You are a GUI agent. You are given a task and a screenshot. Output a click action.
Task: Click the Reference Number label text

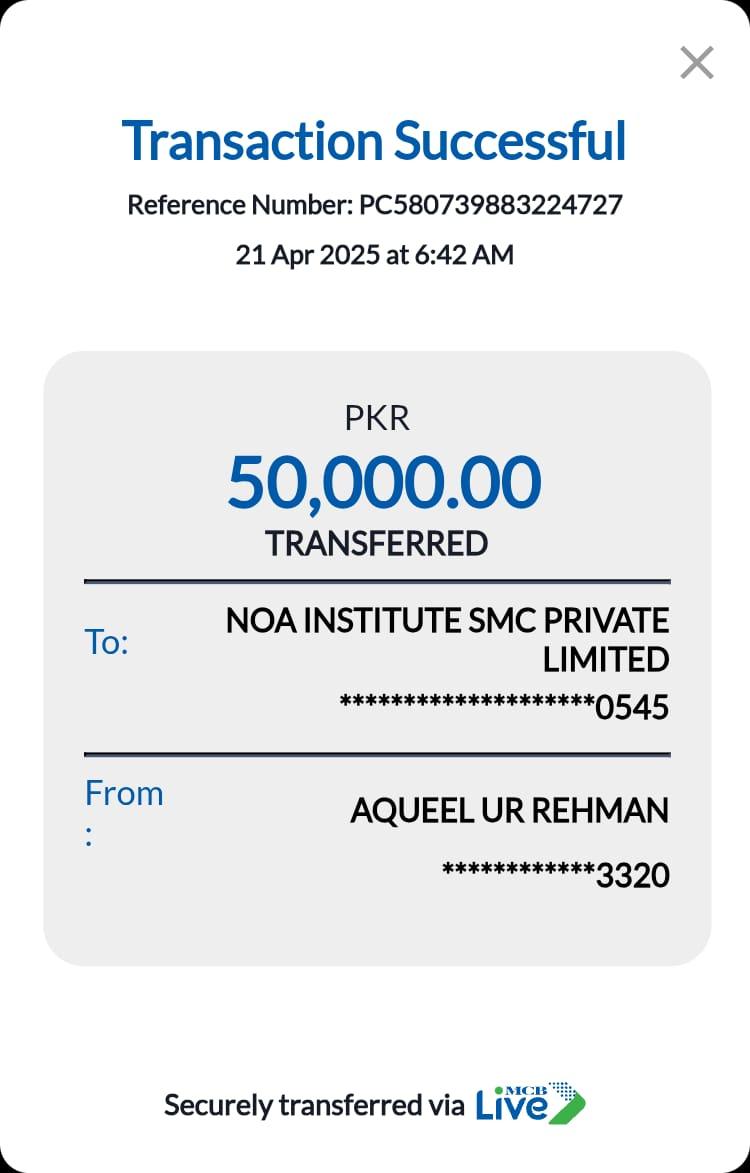coord(240,205)
